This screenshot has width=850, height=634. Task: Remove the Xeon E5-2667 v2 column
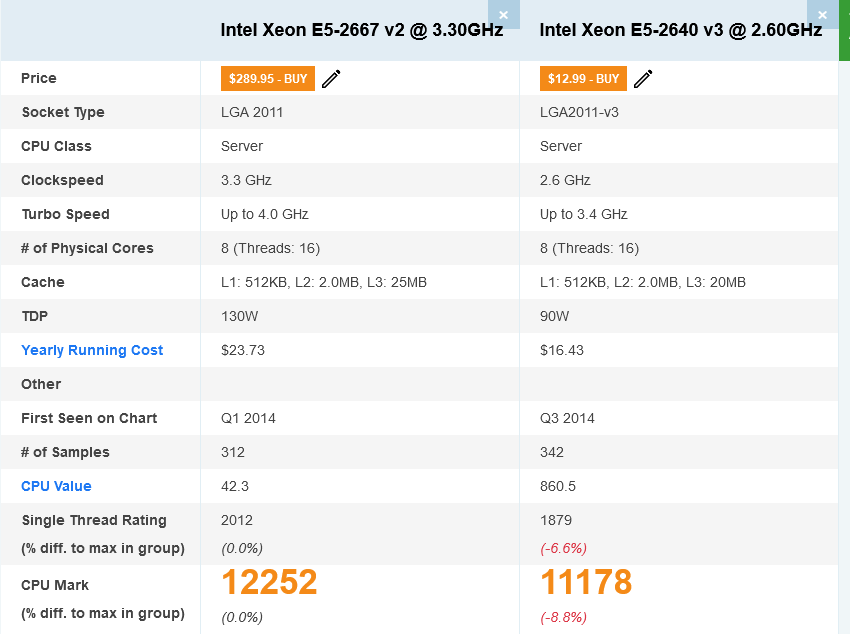pyautogui.click(x=503, y=14)
